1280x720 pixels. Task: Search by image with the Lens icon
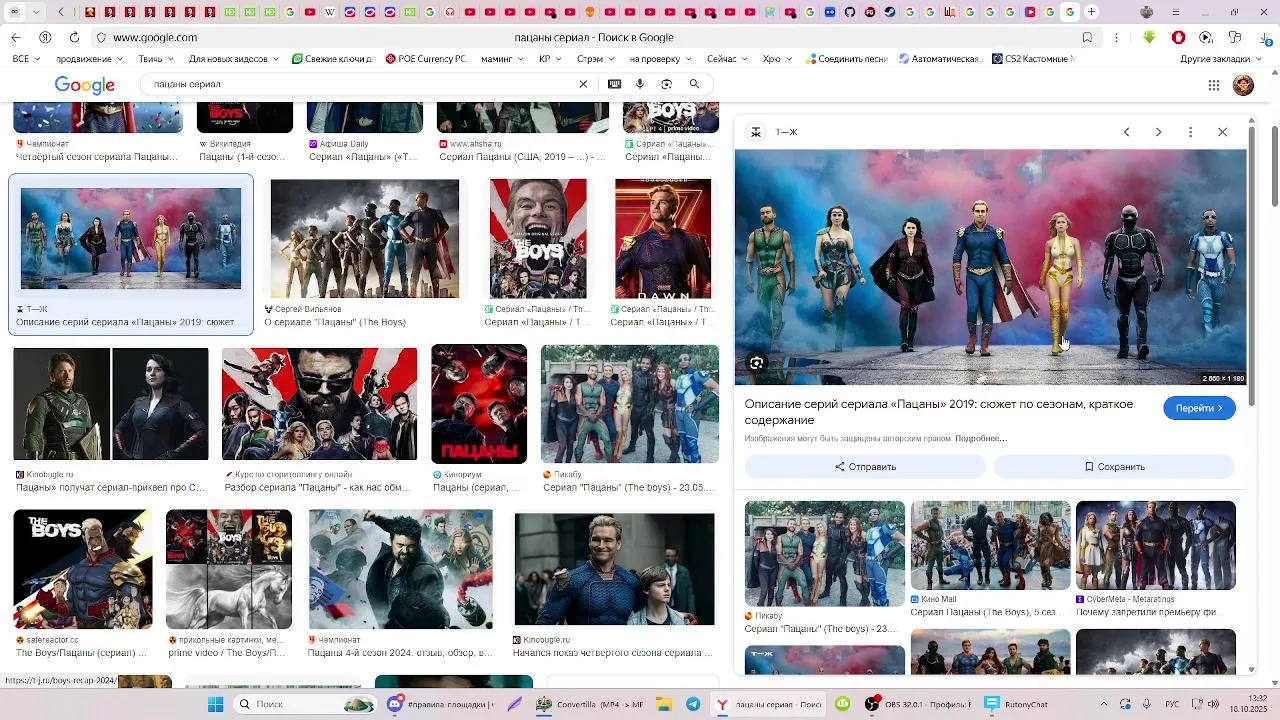pyautogui.click(x=667, y=84)
